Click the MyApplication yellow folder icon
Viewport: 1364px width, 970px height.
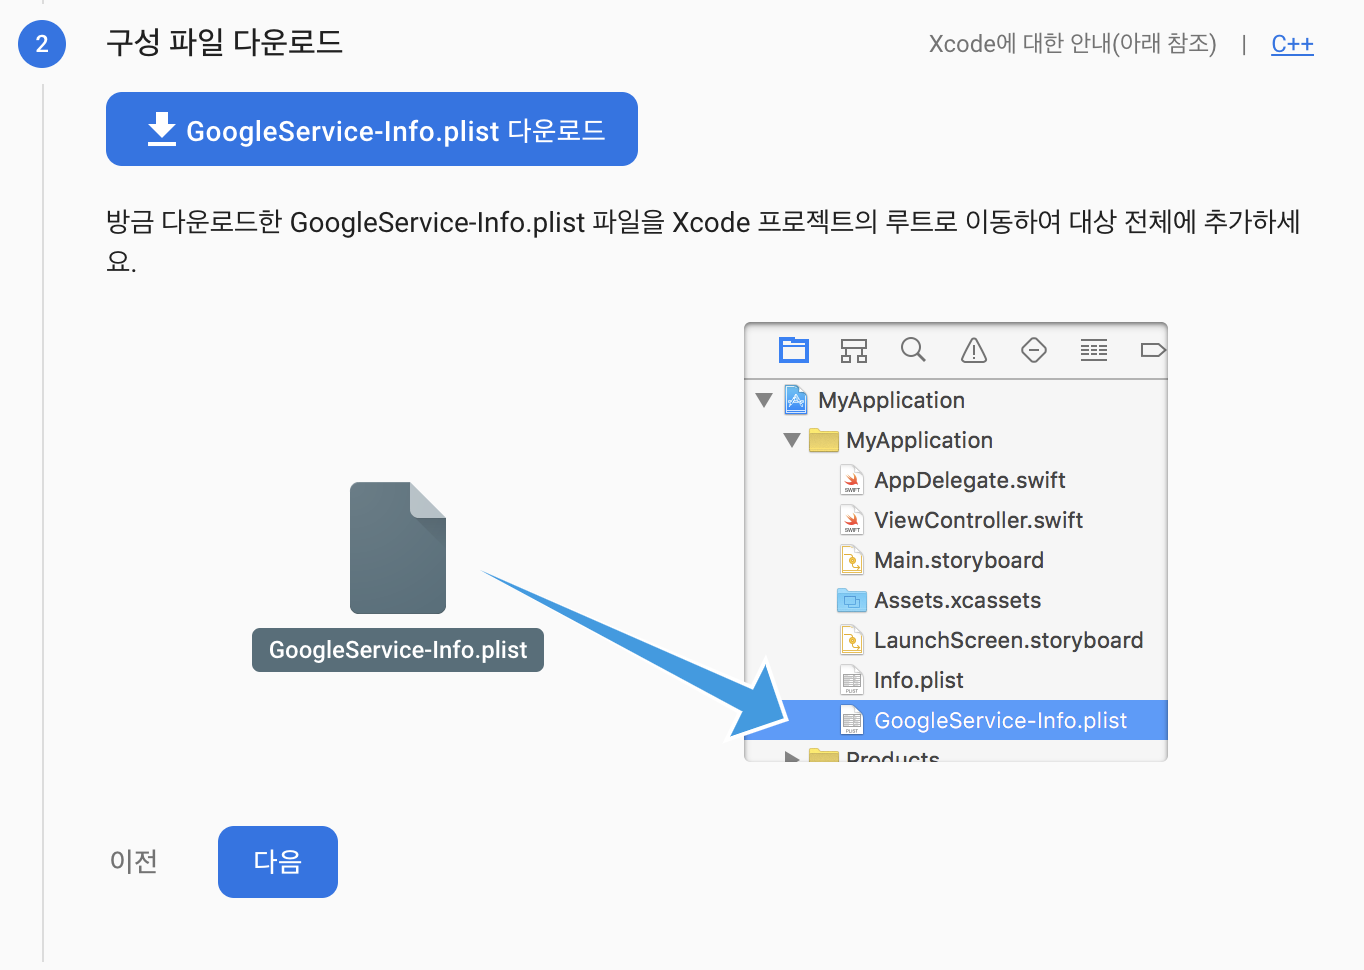click(x=824, y=440)
